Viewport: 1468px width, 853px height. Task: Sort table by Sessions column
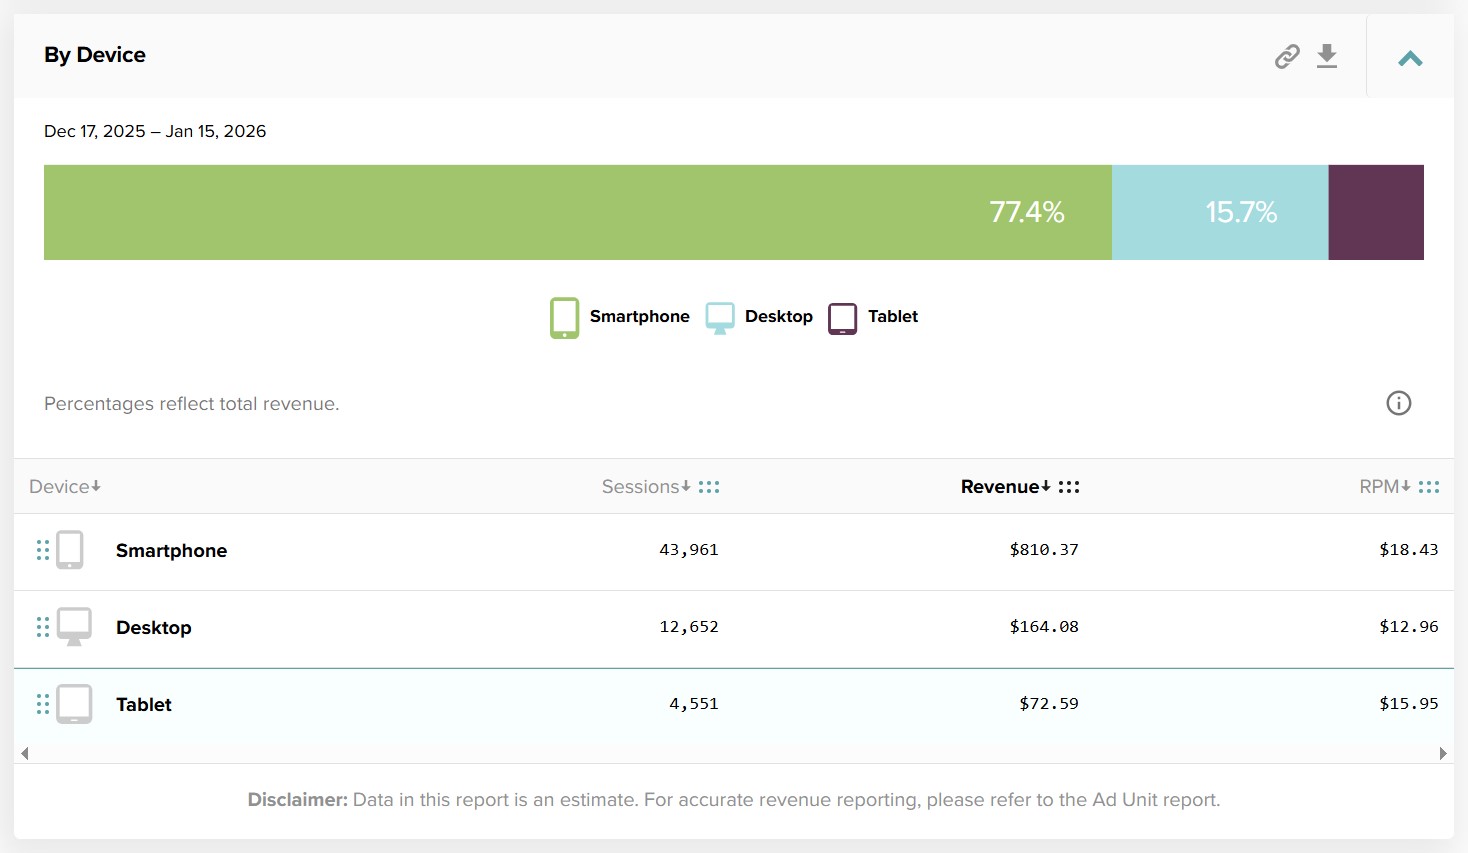645,487
